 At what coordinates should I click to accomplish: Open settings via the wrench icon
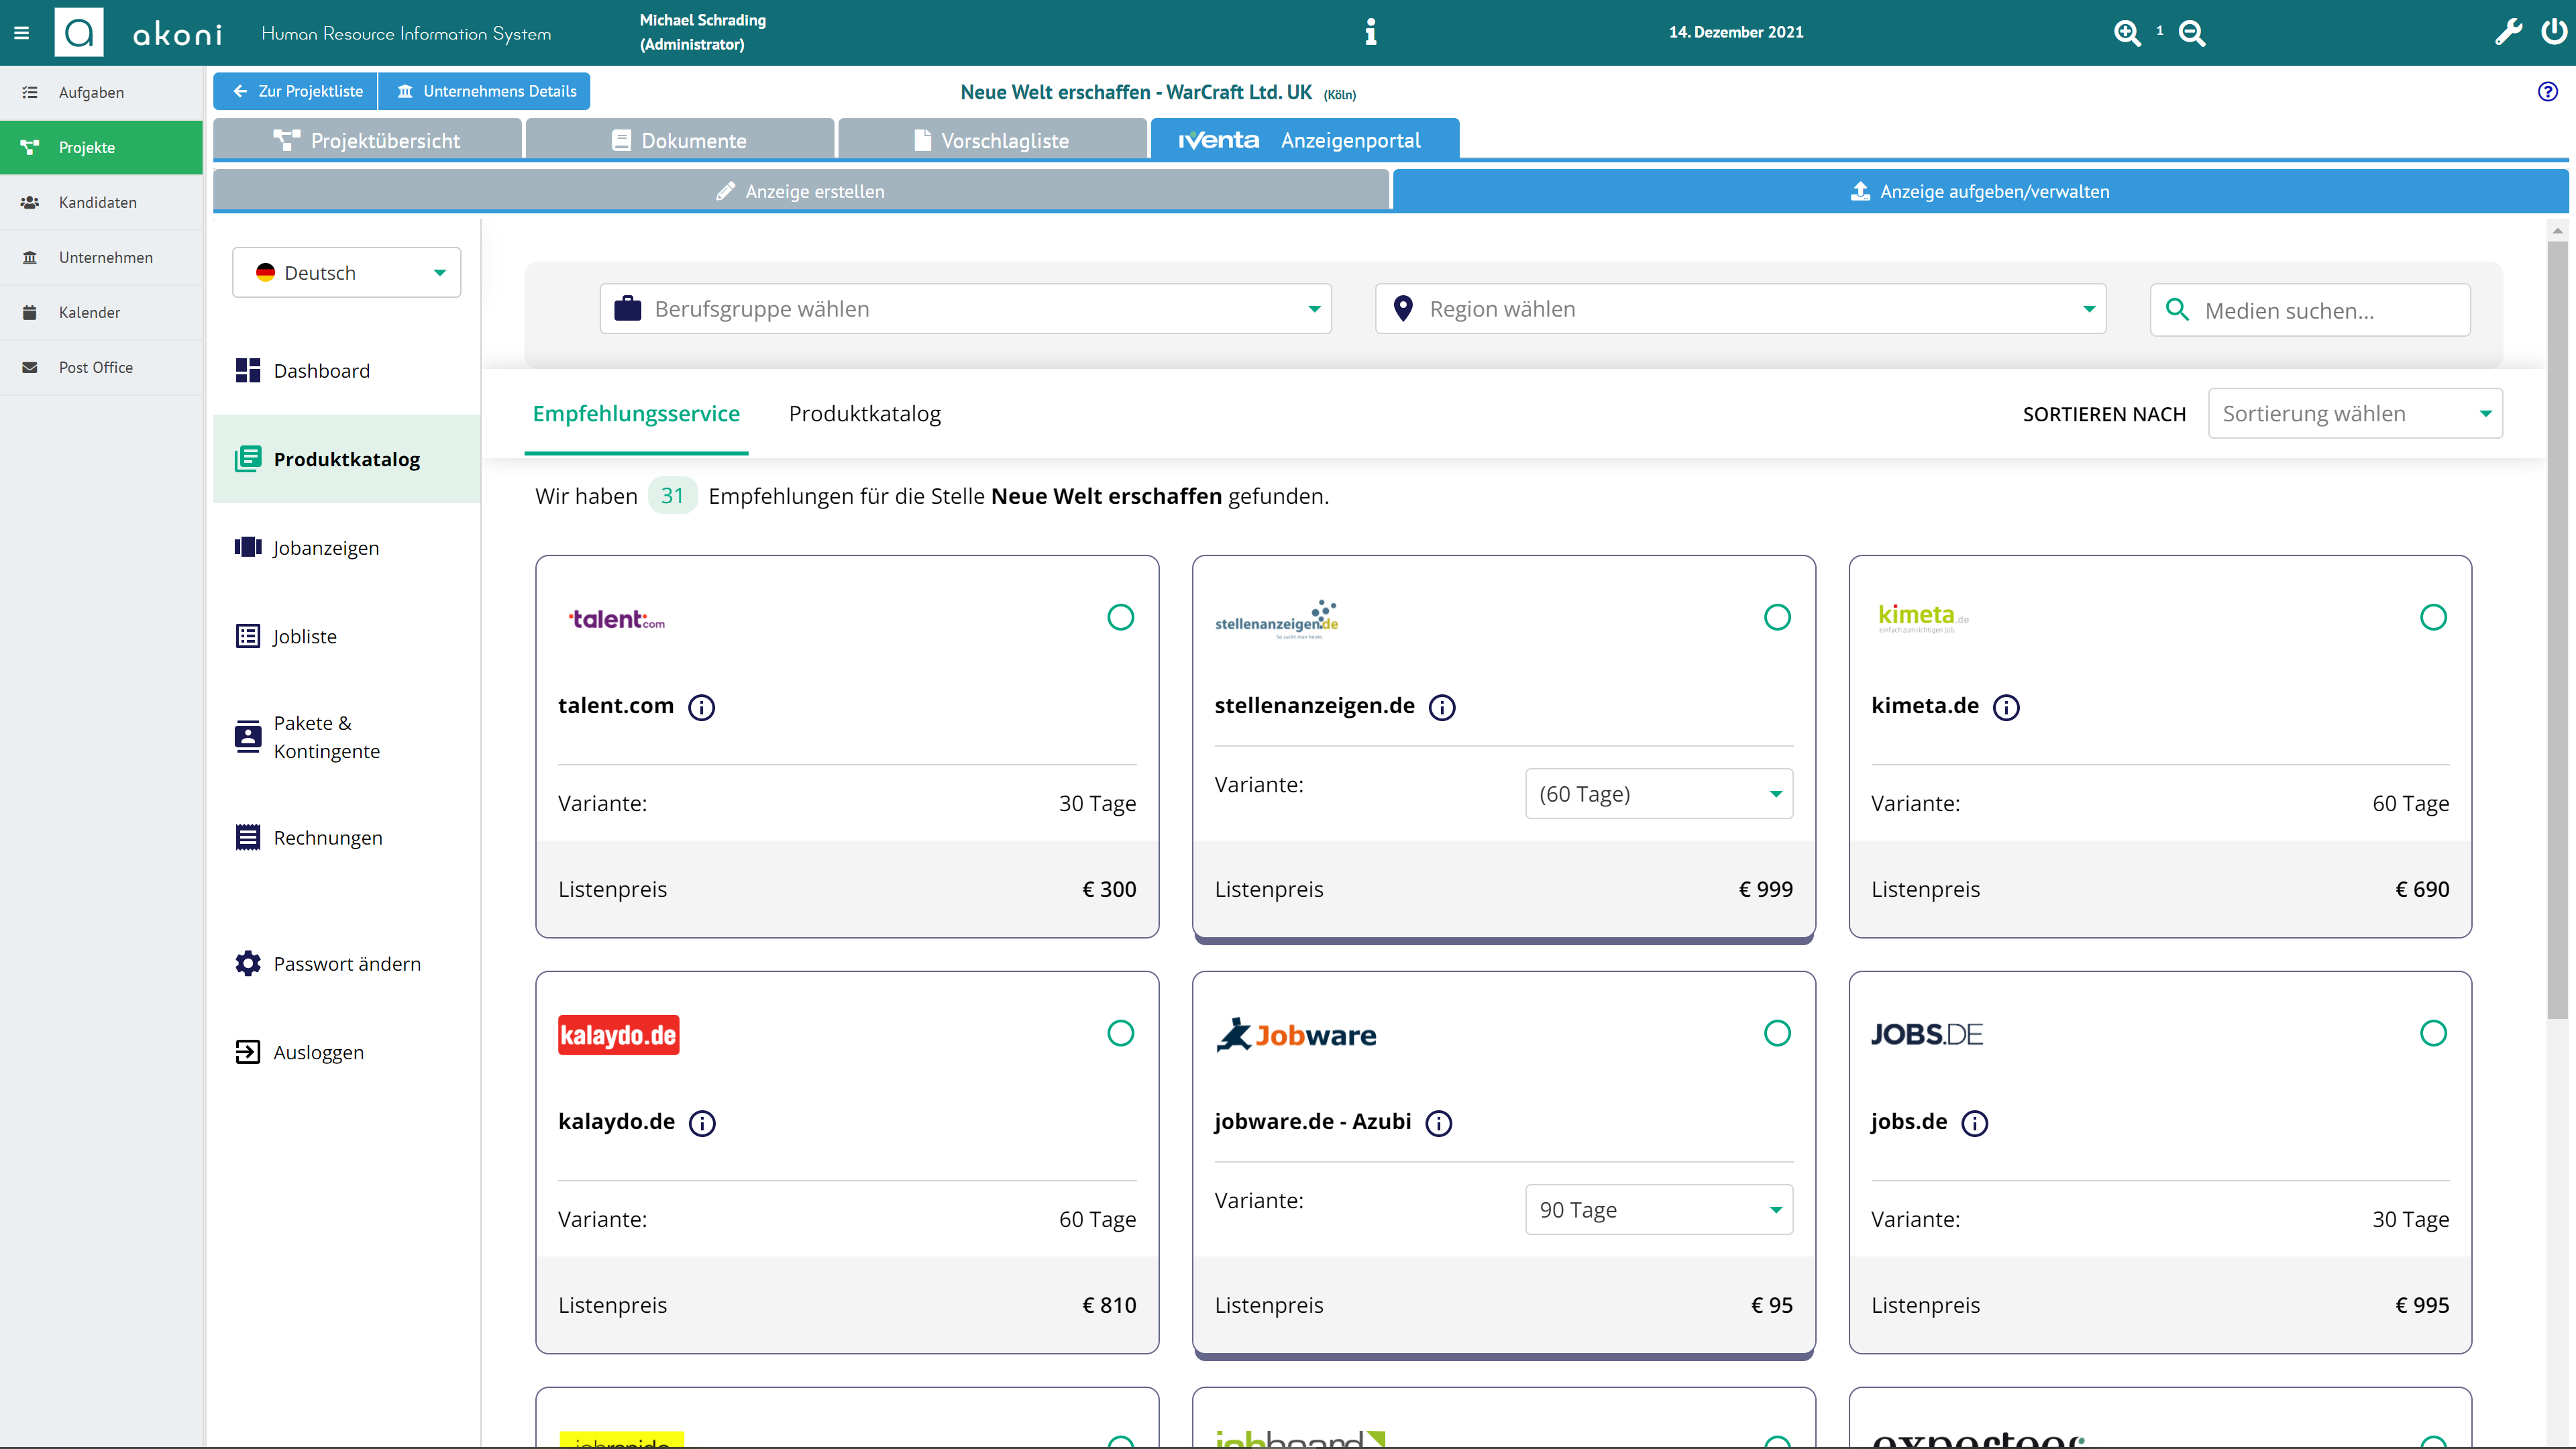pos(2508,32)
